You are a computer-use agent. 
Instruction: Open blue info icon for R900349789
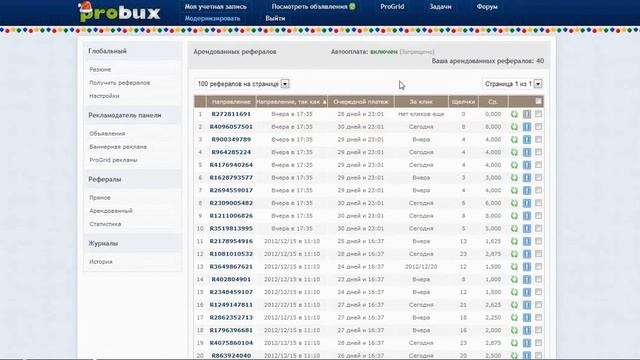pos(527,140)
